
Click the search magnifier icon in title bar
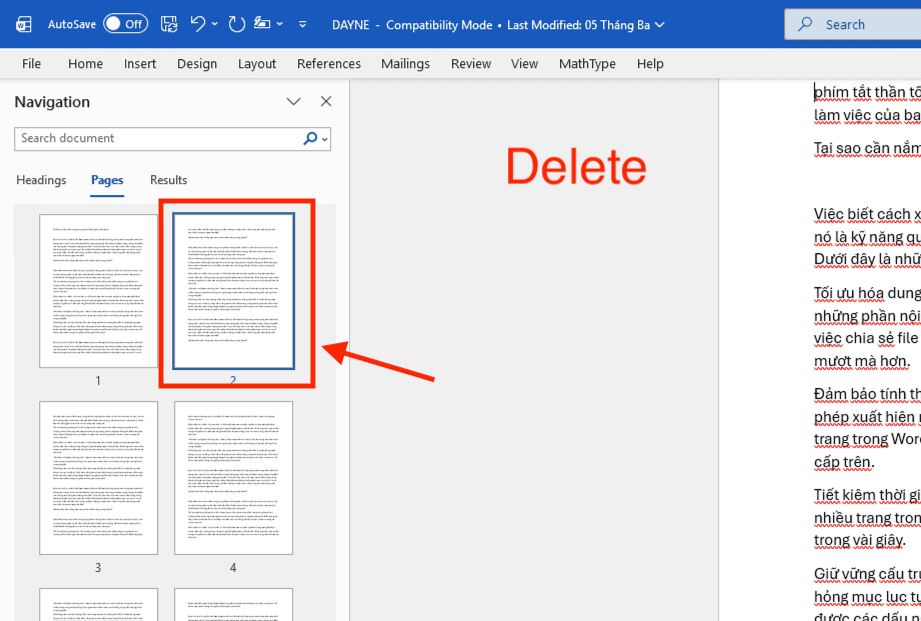[805, 24]
